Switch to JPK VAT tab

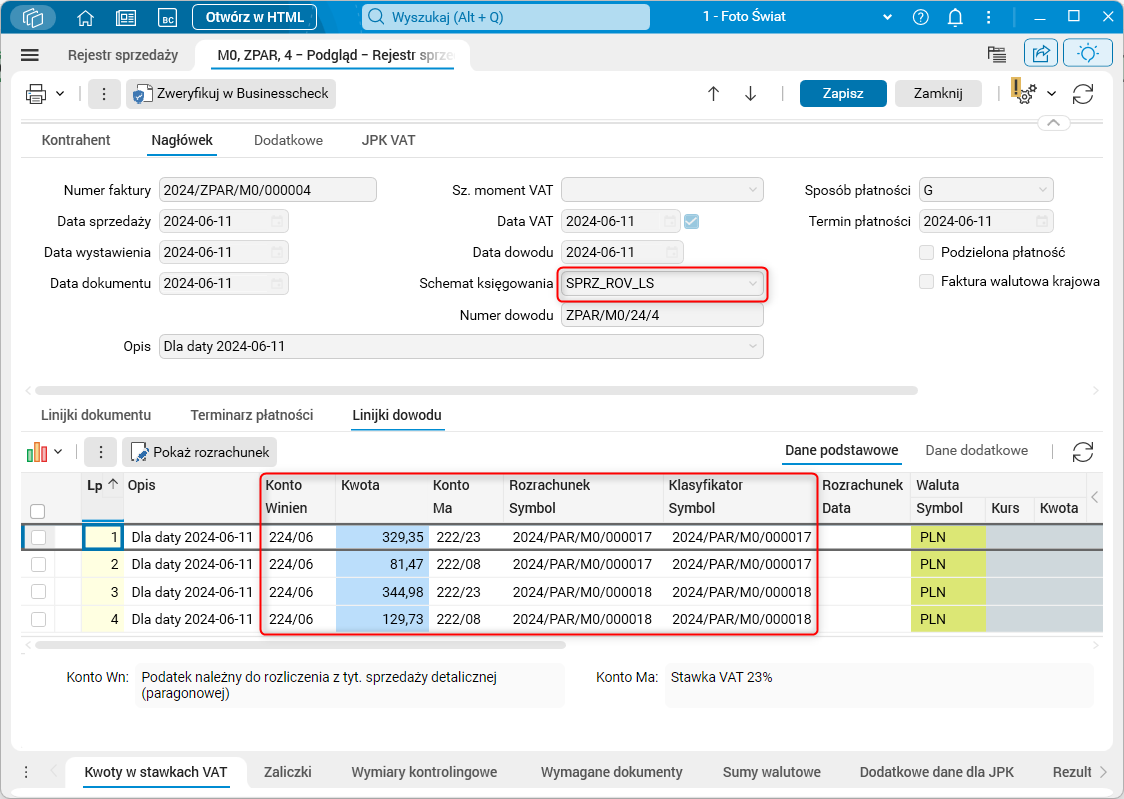tap(388, 140)
